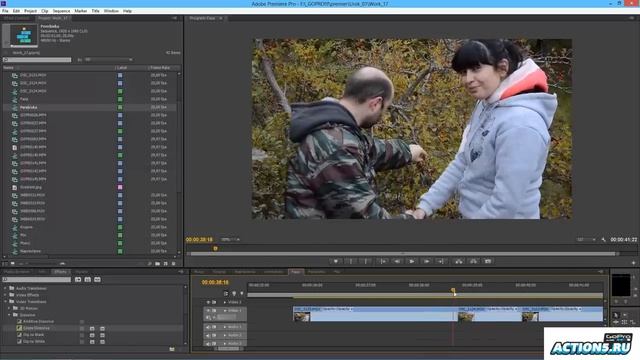The width and height of the screenshot is (640, 360).
Task: Step back one frame
Action: tap(397, 262)
